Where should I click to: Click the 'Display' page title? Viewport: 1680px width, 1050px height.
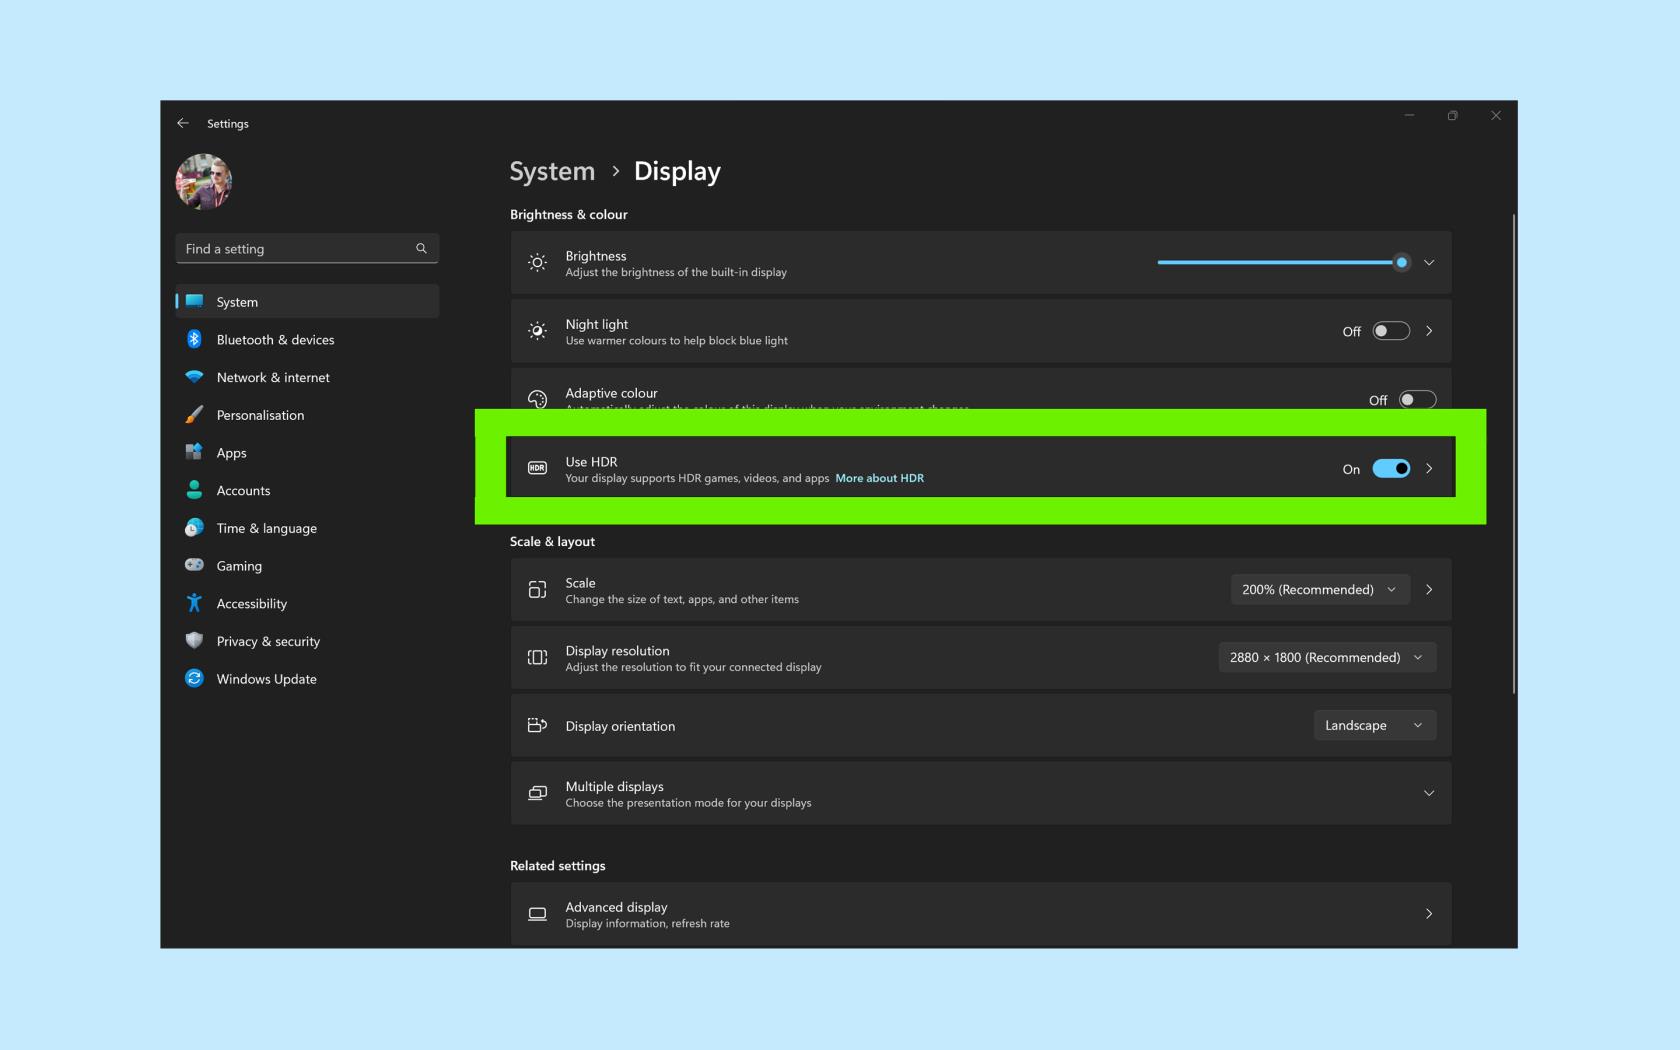pyautogui.click(x=677, y=171)
